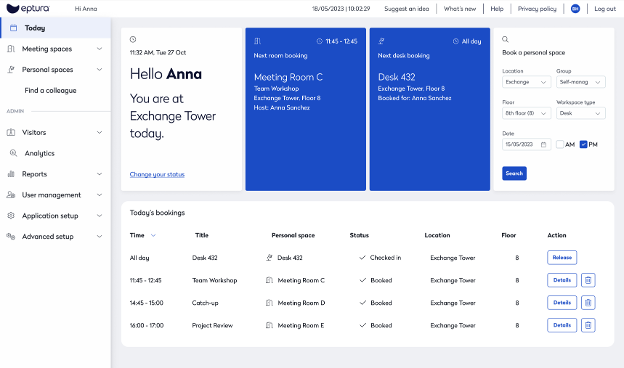This screenshot has height=368, width=624.
Task: Open Details for Project Review
Action: (562, 325)
